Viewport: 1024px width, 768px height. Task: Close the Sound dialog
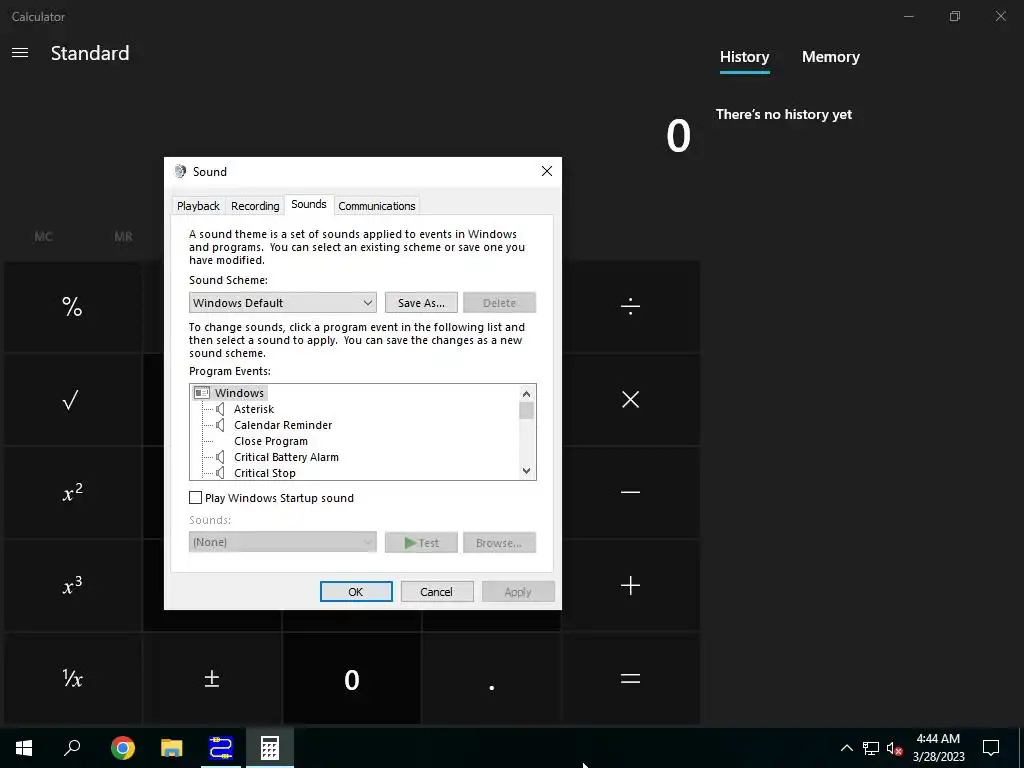coord(547,171)
